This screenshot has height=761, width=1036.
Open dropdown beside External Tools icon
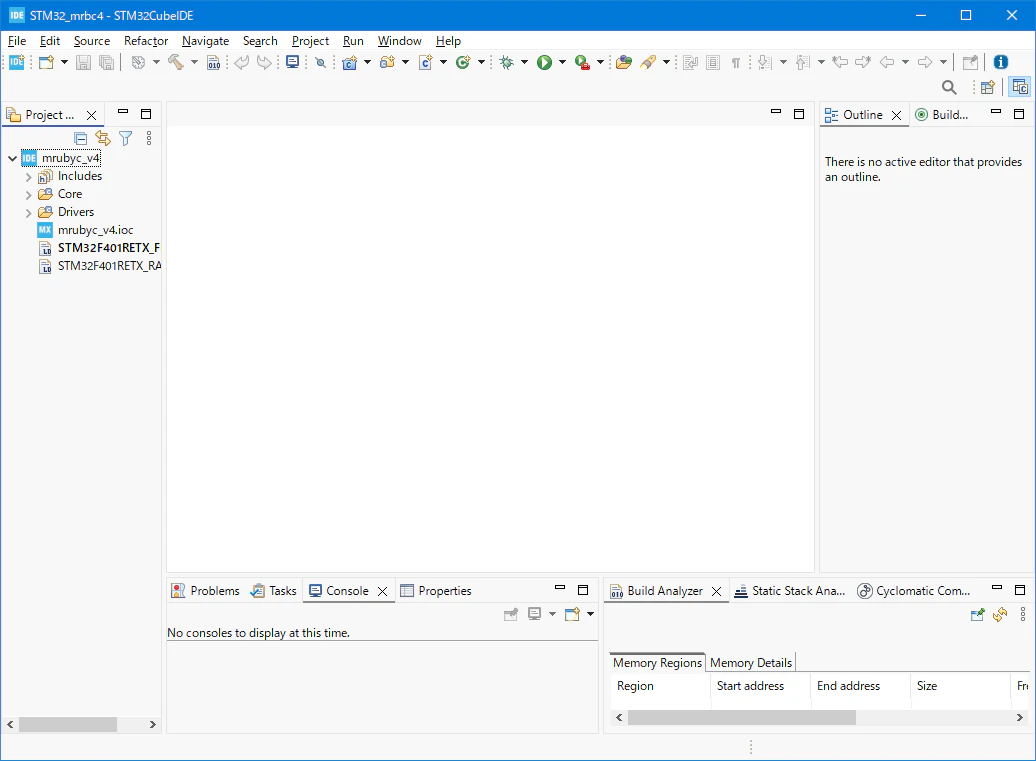pyautogui.click(x=600, y=62)
